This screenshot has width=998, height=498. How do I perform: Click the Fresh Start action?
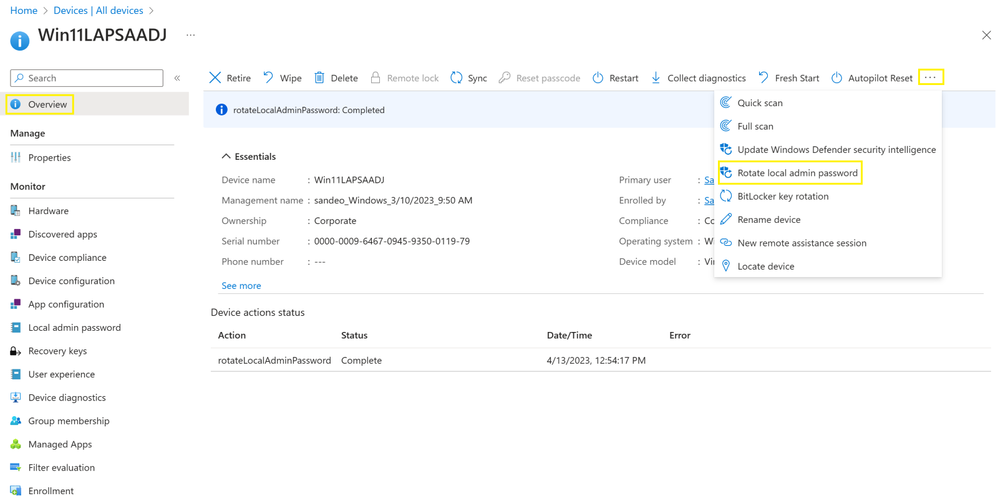pos(788,78)
